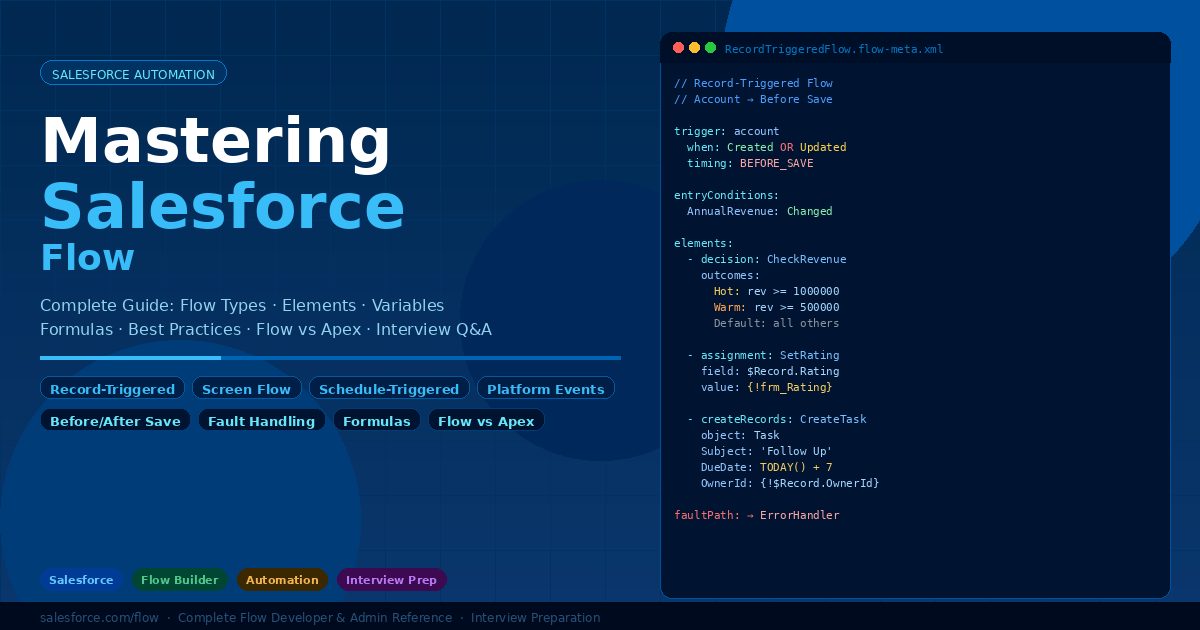Select the Record-Triggered topic pill

coord(112,389)
